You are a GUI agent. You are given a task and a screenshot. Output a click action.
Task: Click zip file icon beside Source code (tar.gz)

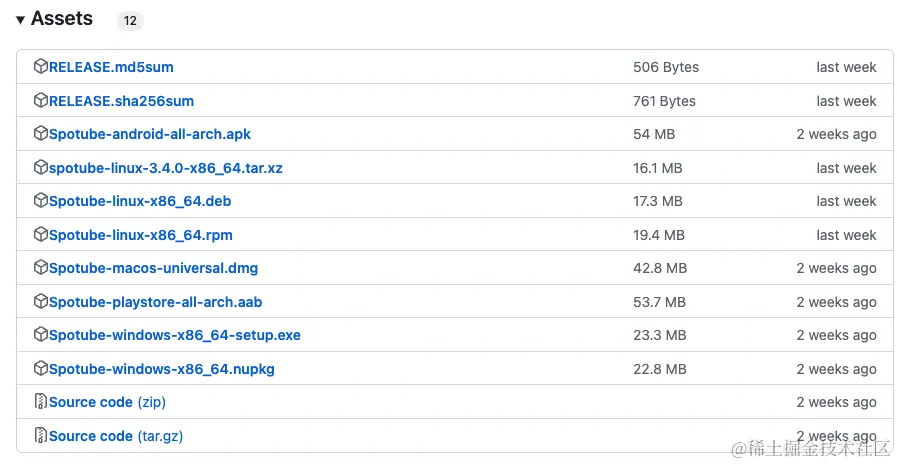point(41,435)
